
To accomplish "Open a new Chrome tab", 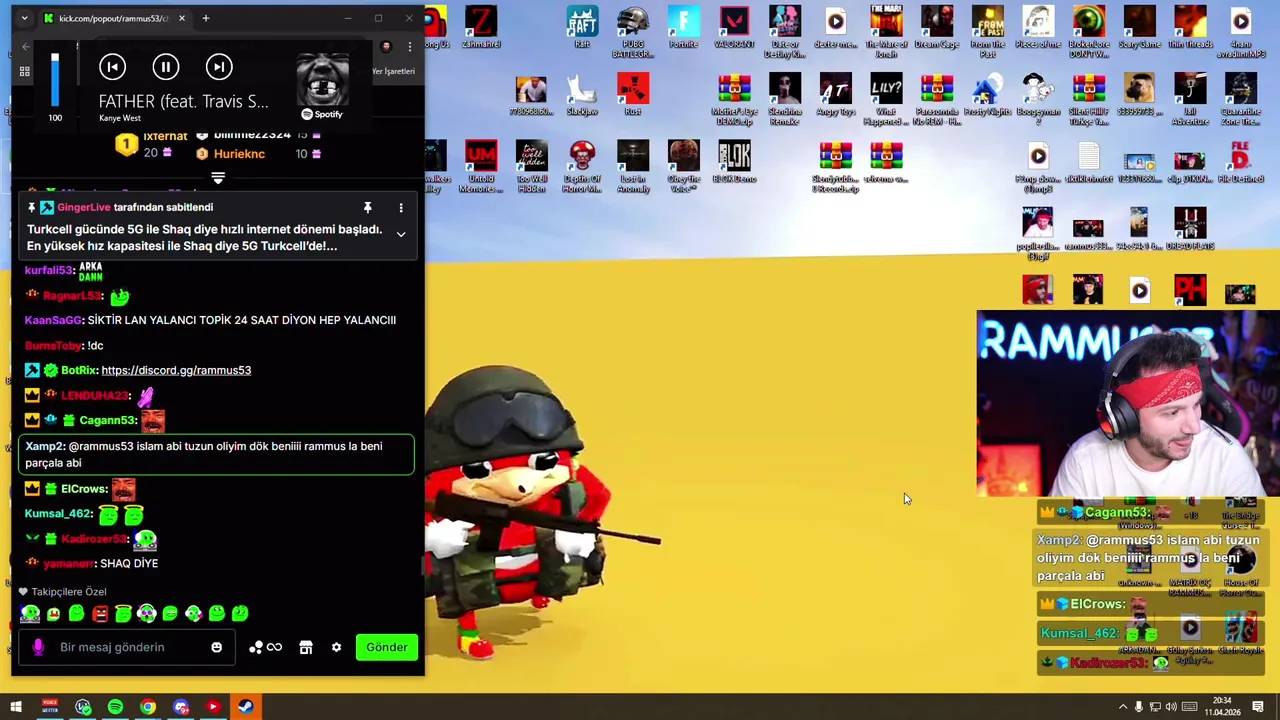I will (x=205, y=18).
